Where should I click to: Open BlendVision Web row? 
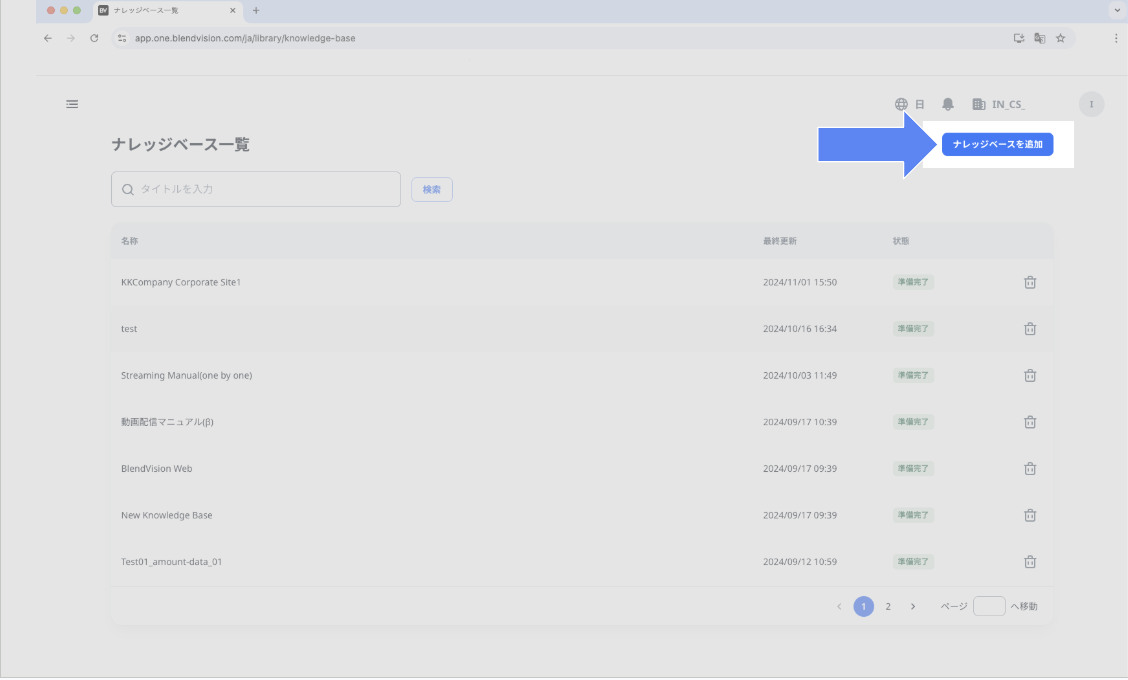(582, 469)
